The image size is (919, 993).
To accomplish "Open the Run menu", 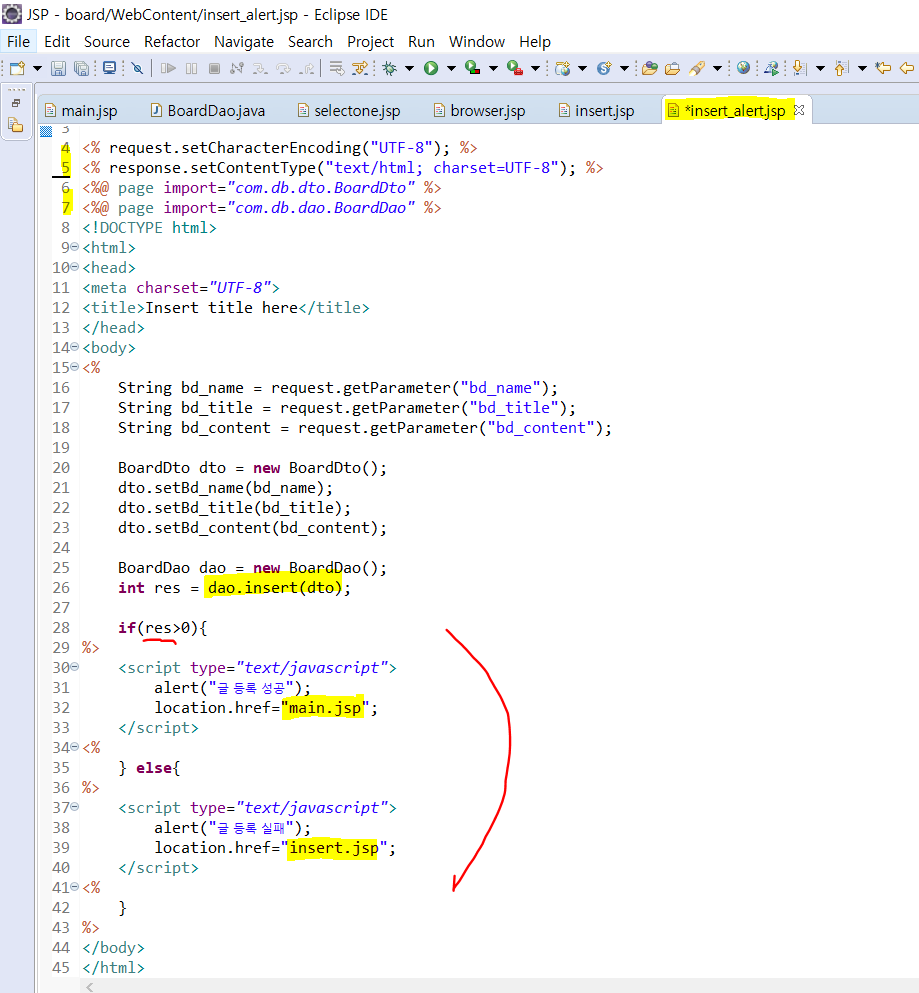I will (x=421, y=42).
